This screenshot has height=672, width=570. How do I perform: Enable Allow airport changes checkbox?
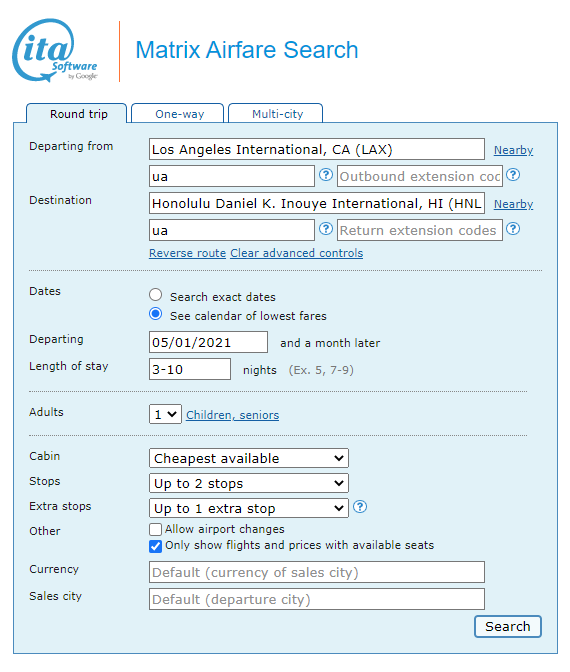(156, 529)
